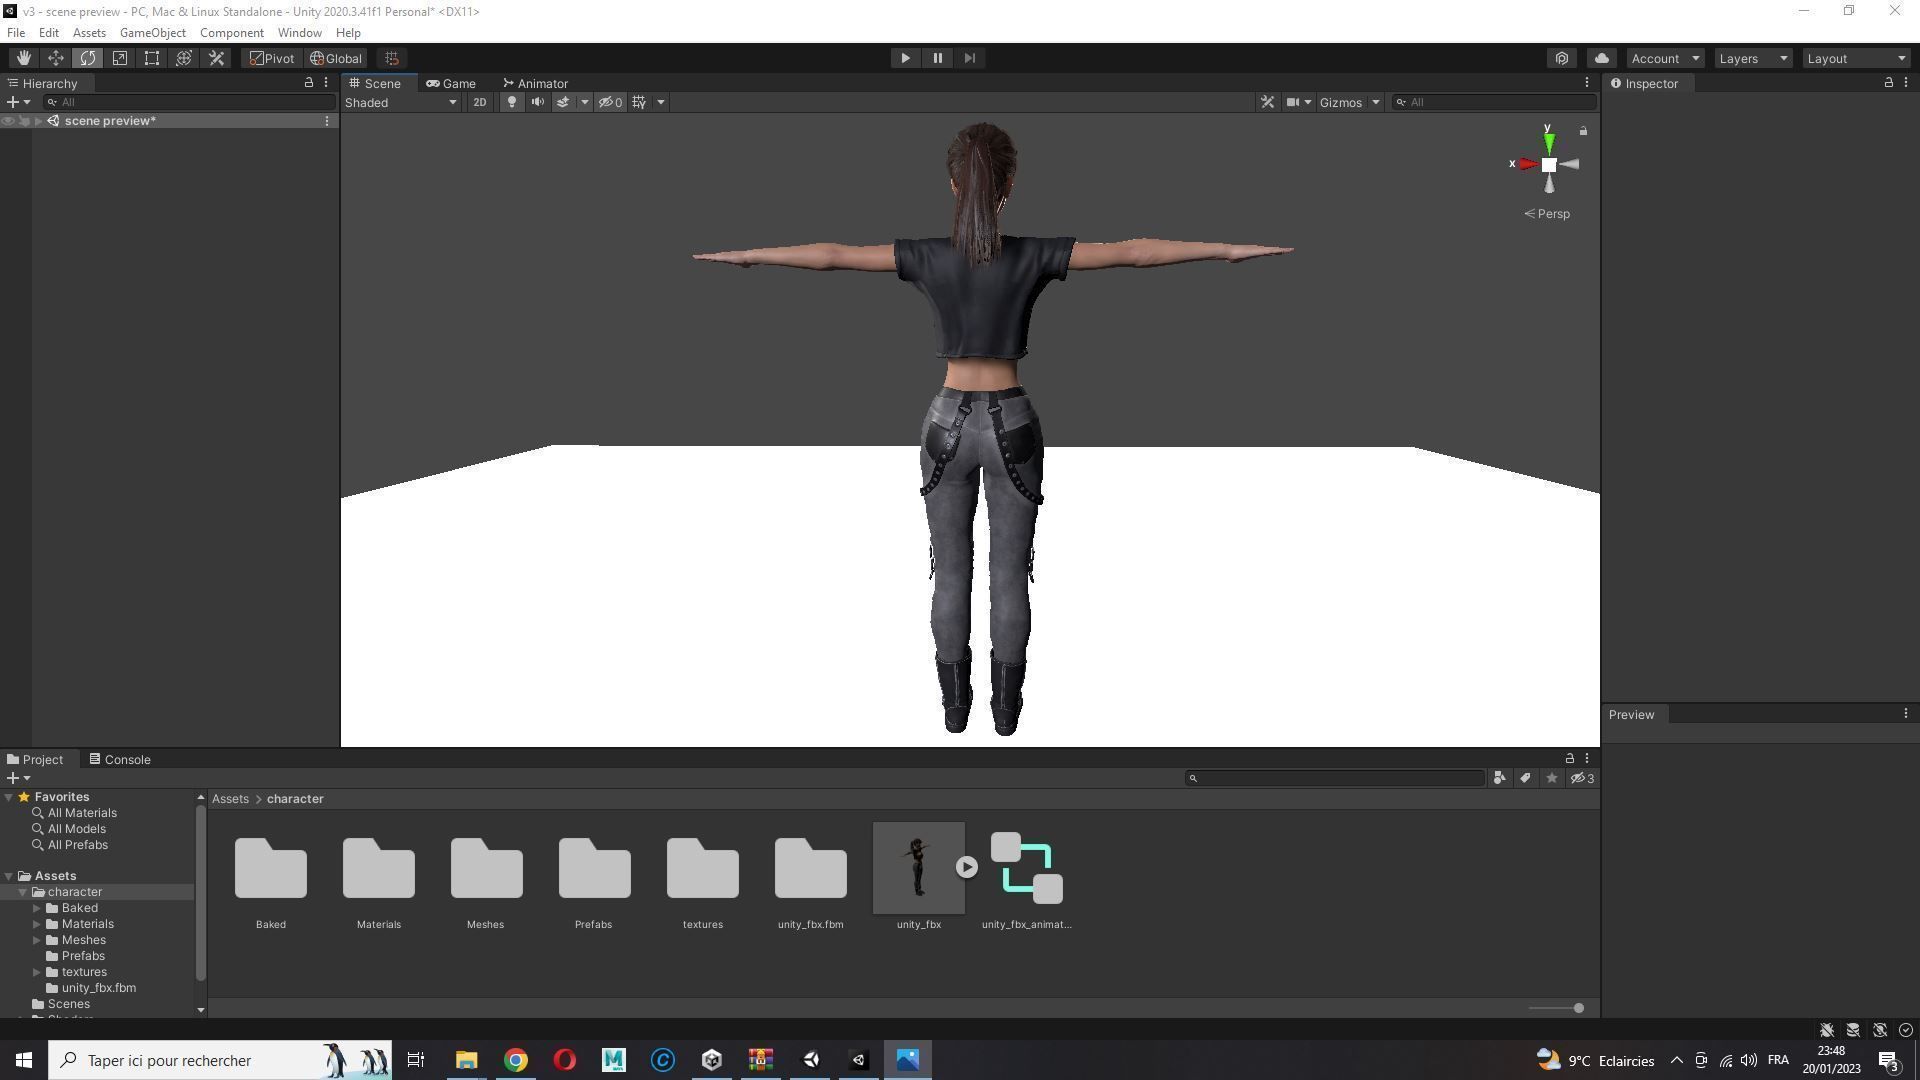
Task: Switch to the Animator tab
Action: point(536,83)
